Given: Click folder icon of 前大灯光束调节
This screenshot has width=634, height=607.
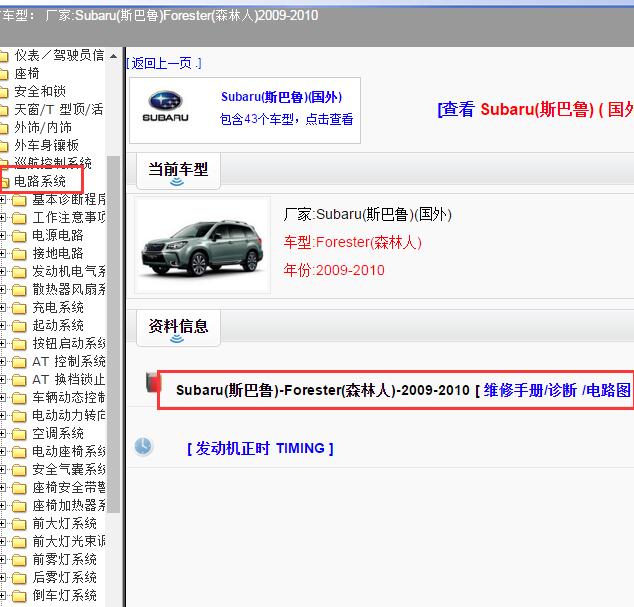Looking at the screenshot, I should [x=19, y=542].
